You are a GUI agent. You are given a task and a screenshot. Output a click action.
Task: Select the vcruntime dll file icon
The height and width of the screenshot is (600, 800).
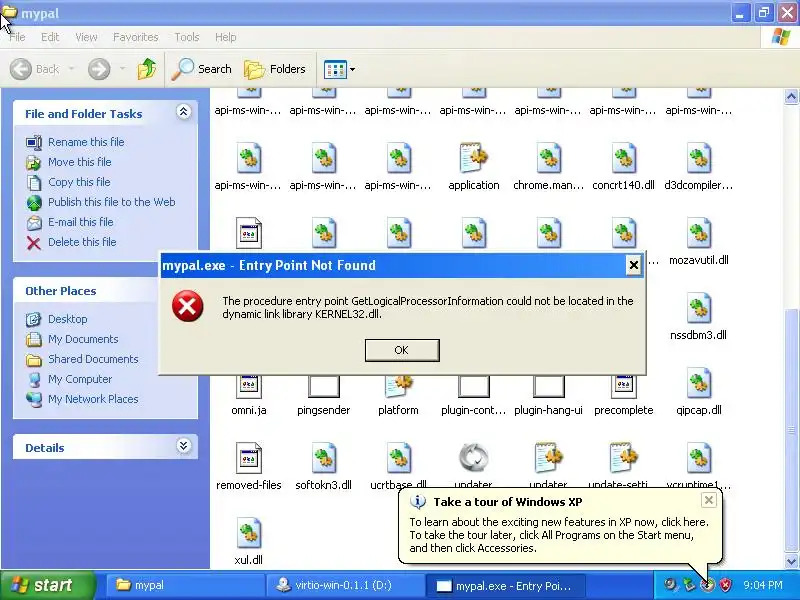click(699, 458)
